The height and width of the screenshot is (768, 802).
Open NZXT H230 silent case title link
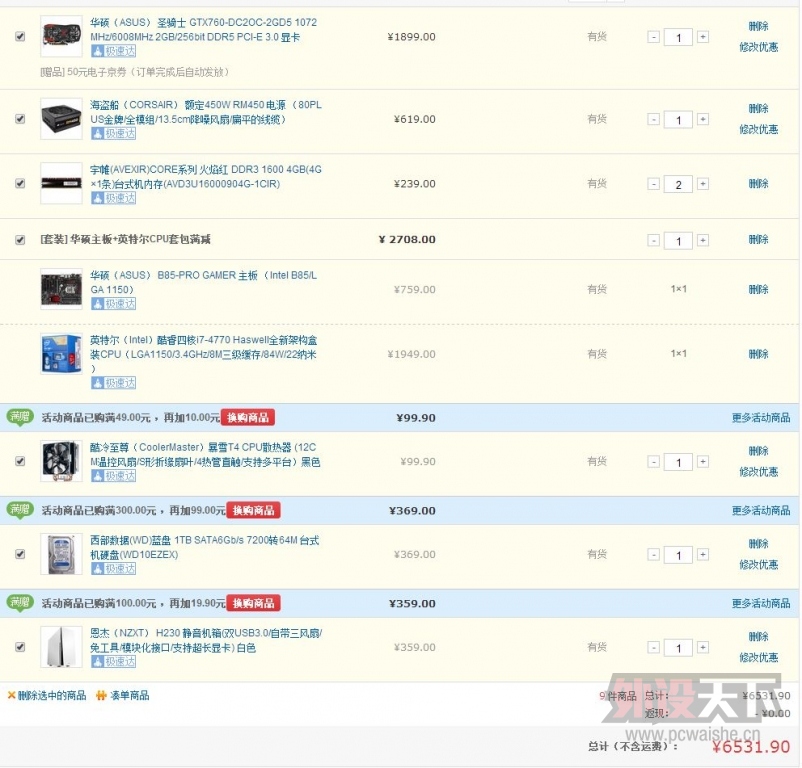(x=206, y=640)
